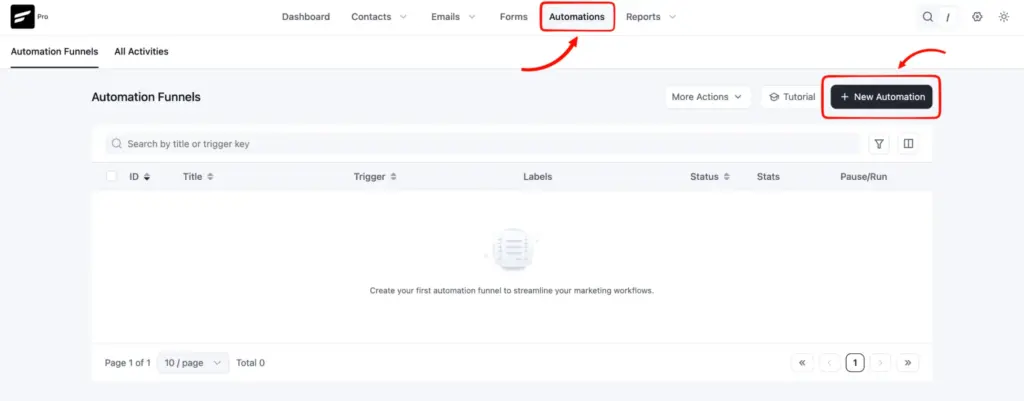
Task: Click the New Automation button
Action: [x=882, y=97]
